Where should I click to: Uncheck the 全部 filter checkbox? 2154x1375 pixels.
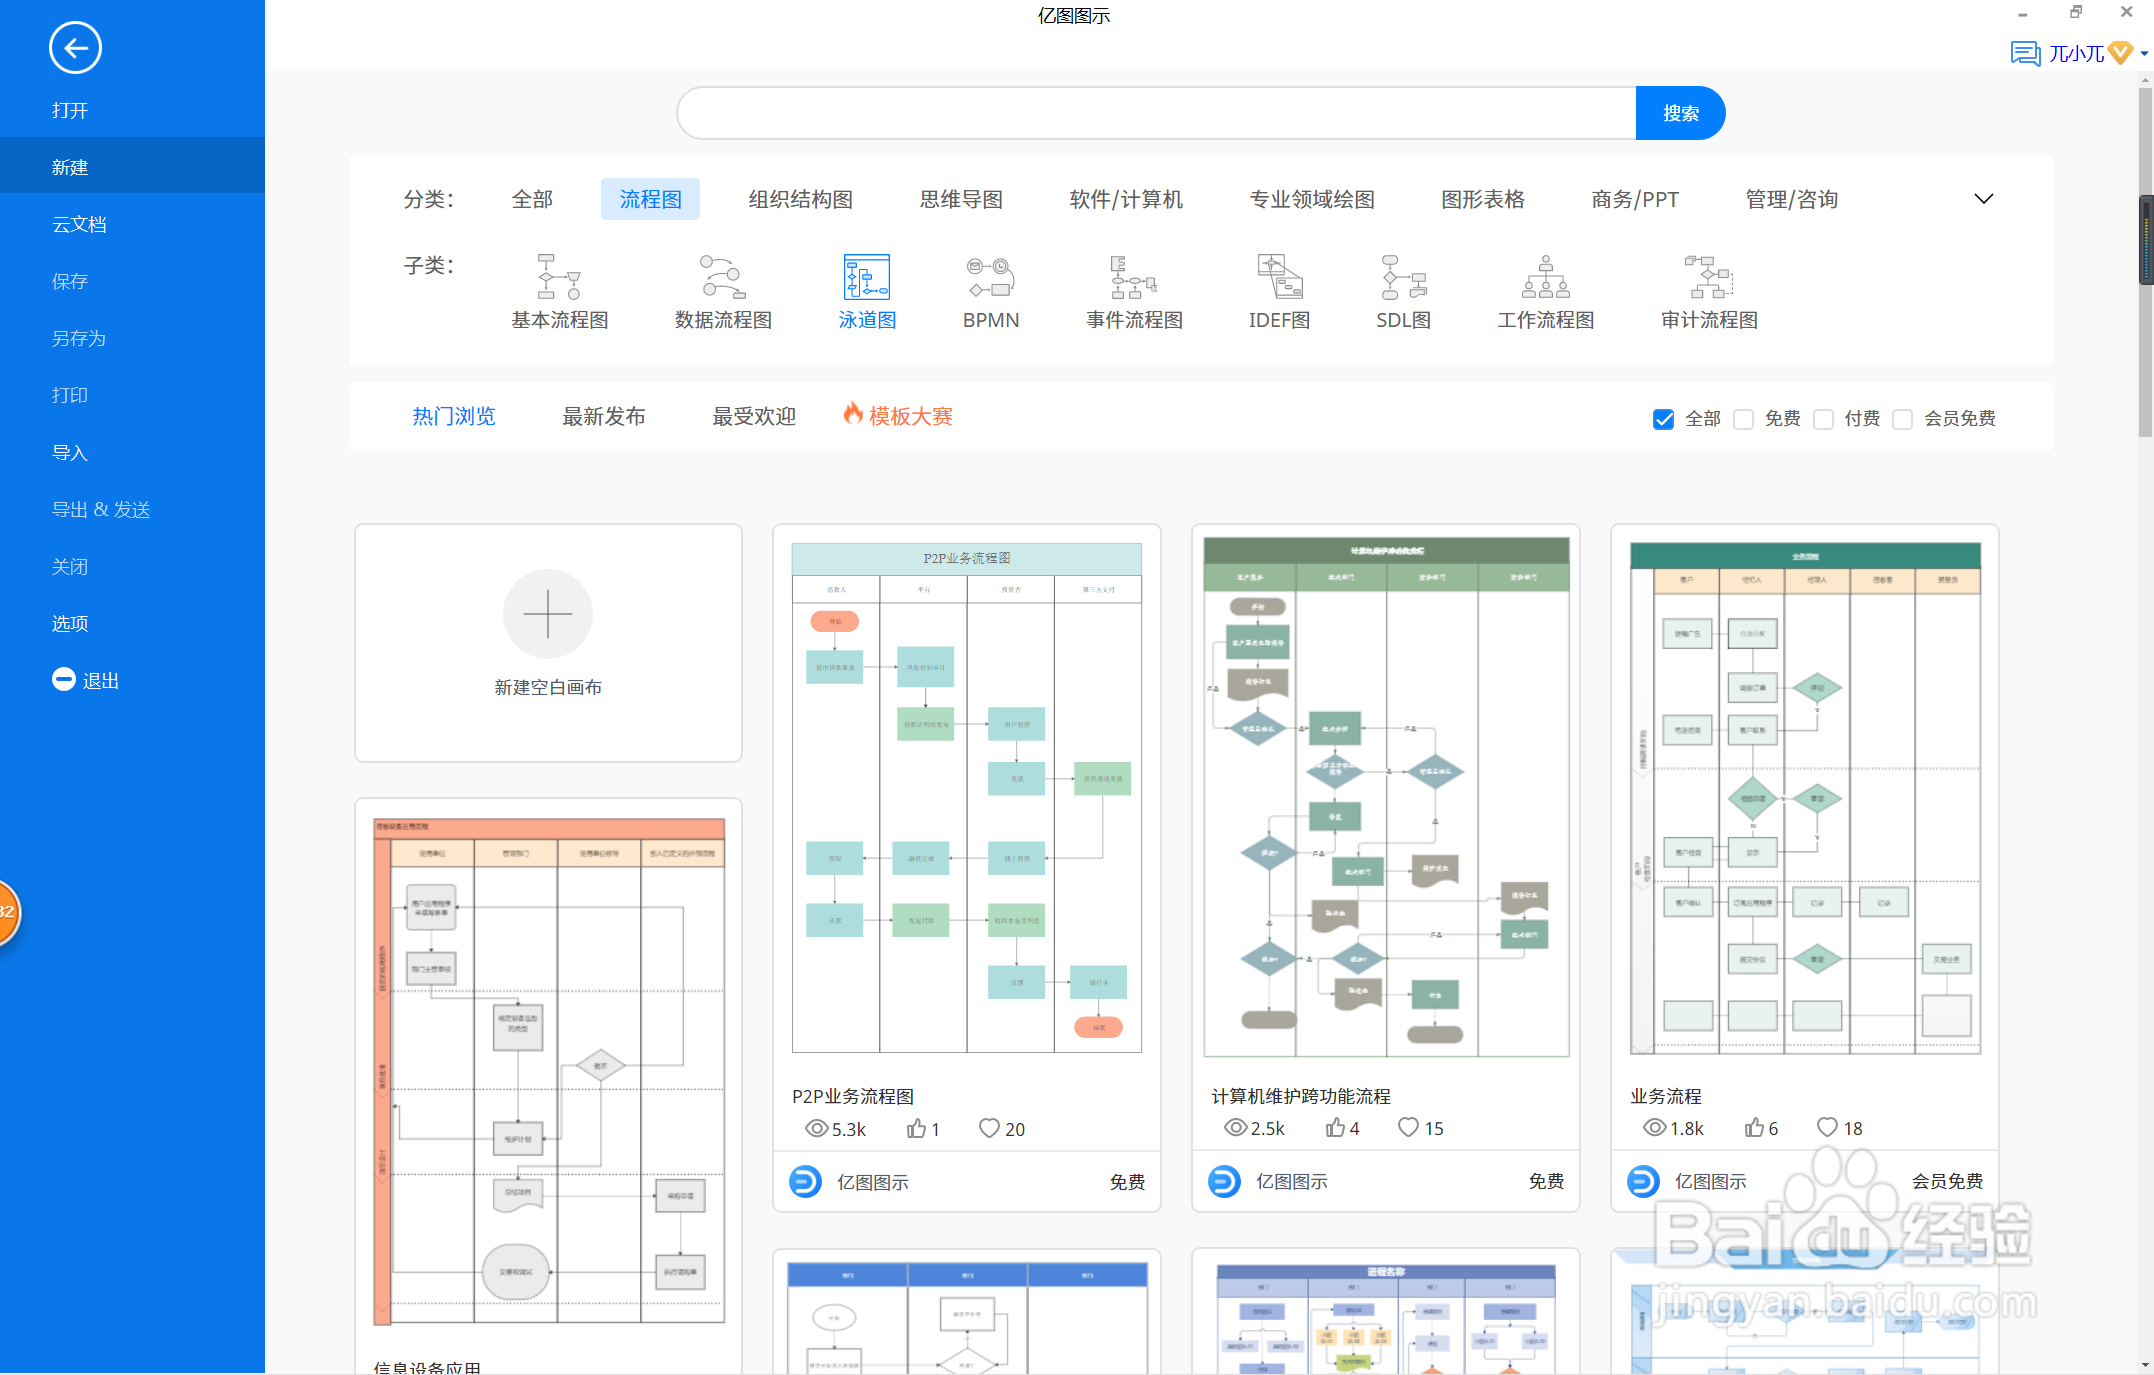[1663, 419]
